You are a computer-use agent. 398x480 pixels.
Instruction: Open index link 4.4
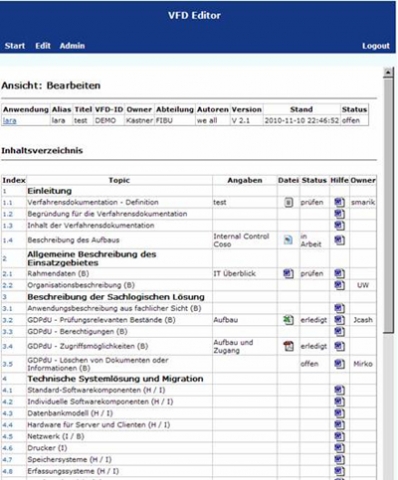(7, 425)
